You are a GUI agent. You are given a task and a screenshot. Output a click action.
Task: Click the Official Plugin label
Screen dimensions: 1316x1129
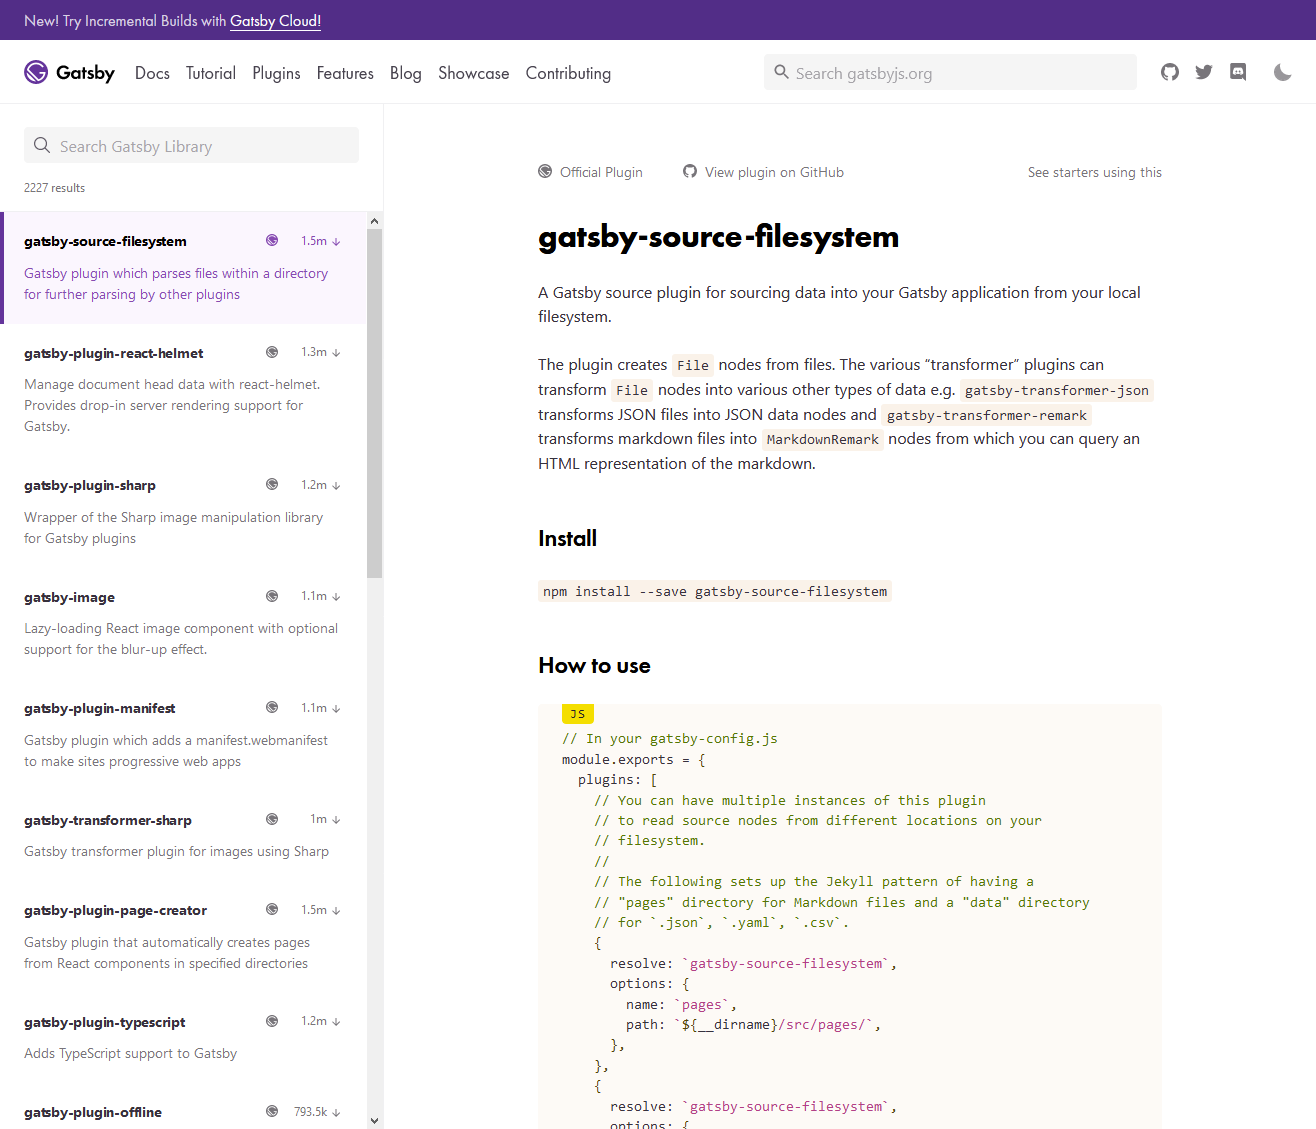tap(601, 172)
